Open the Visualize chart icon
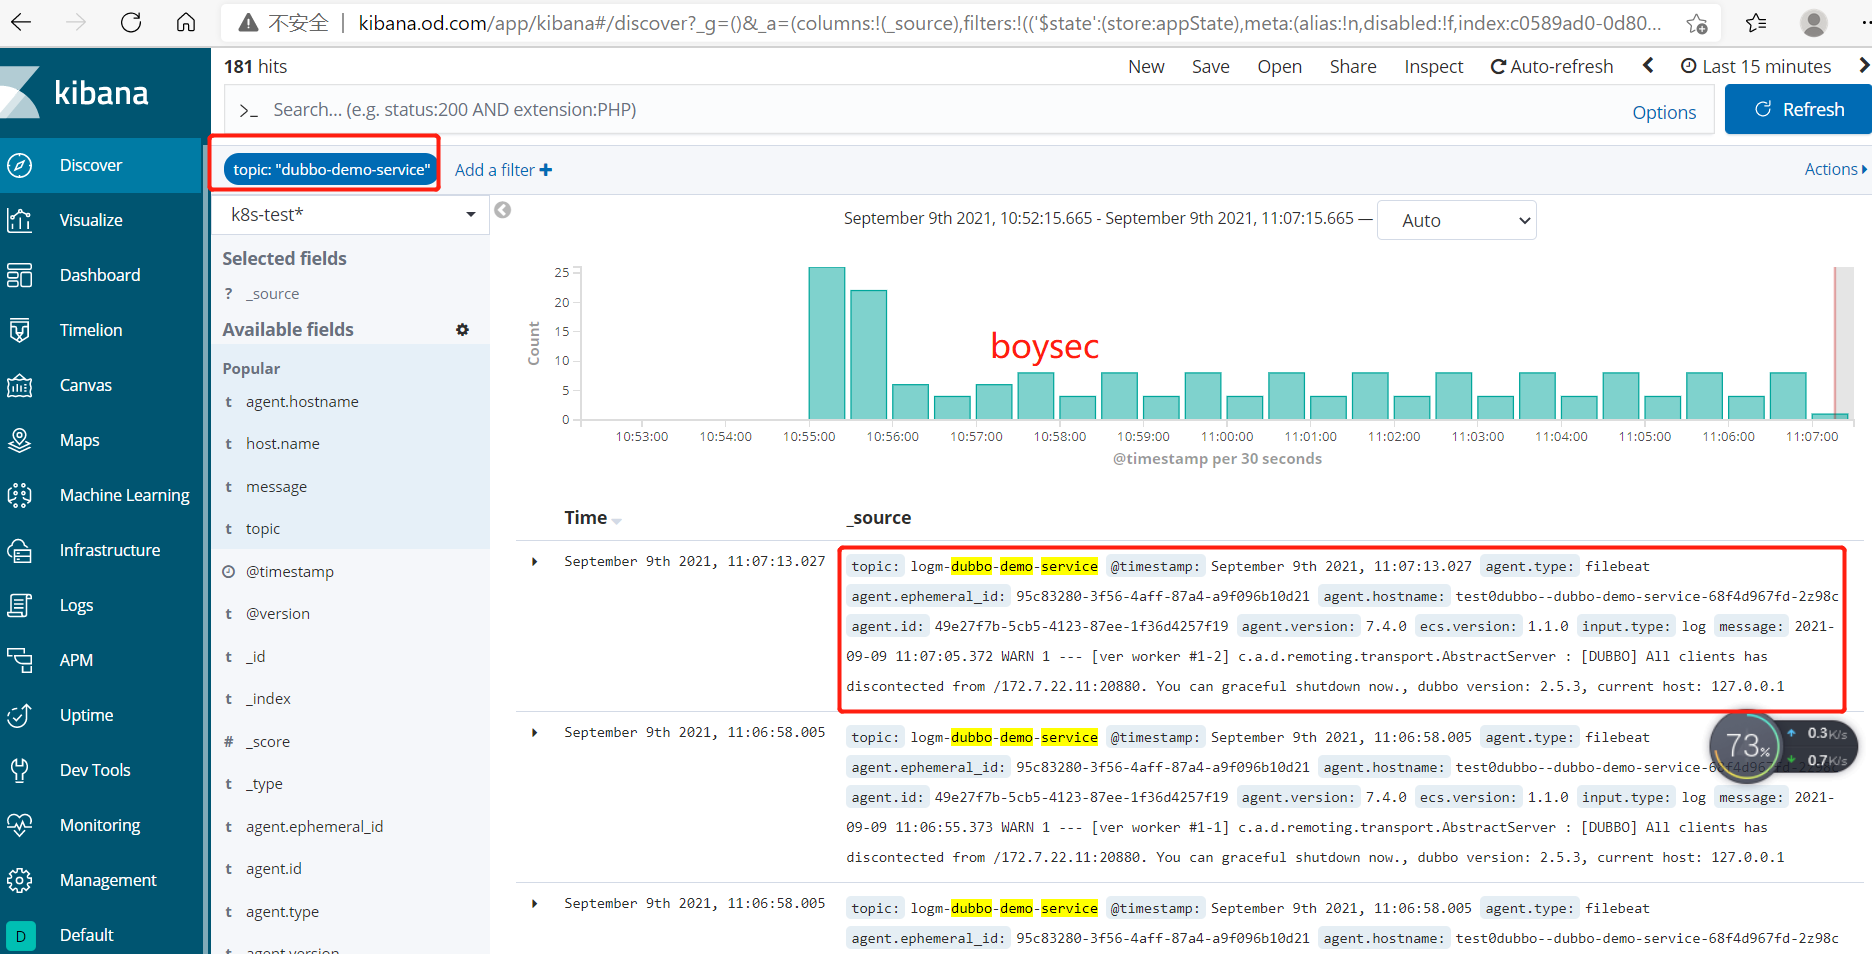The width and height of the screenshot is (1872, 954). pyautogui.click(x=20, y=220)
